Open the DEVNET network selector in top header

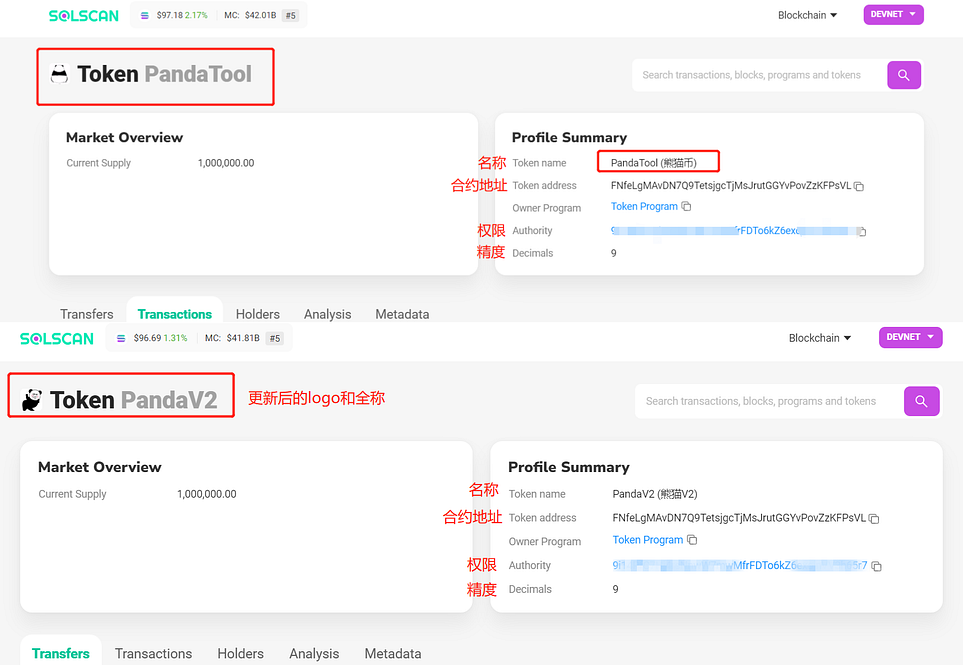(894, 14)
